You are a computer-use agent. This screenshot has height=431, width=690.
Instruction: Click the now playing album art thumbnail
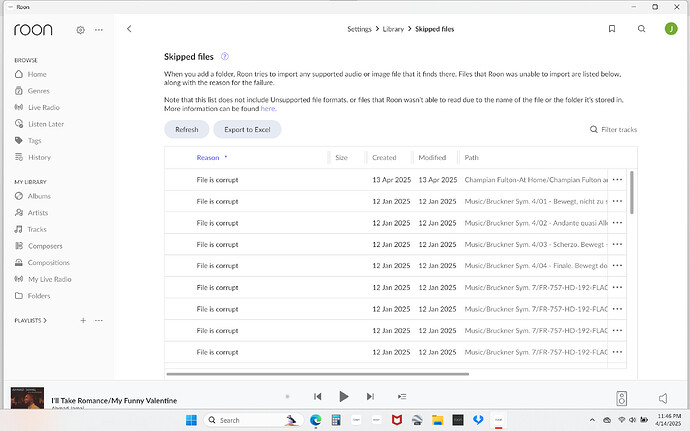[27, 398]
